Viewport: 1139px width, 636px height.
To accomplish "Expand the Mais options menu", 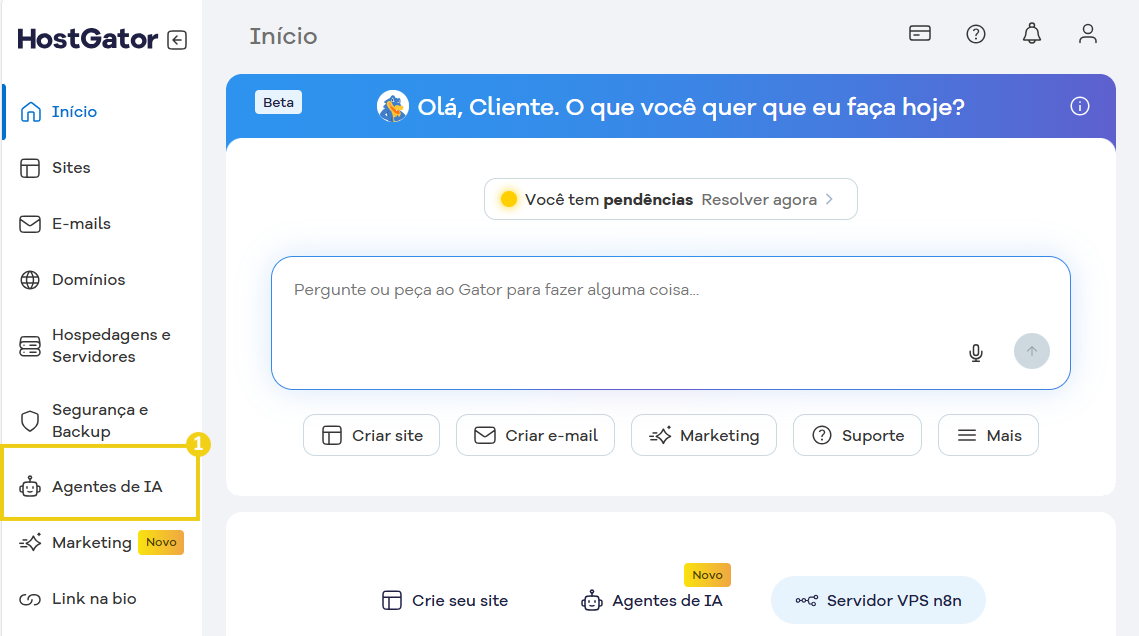I will pyautogui.click(x=988, y=435).
